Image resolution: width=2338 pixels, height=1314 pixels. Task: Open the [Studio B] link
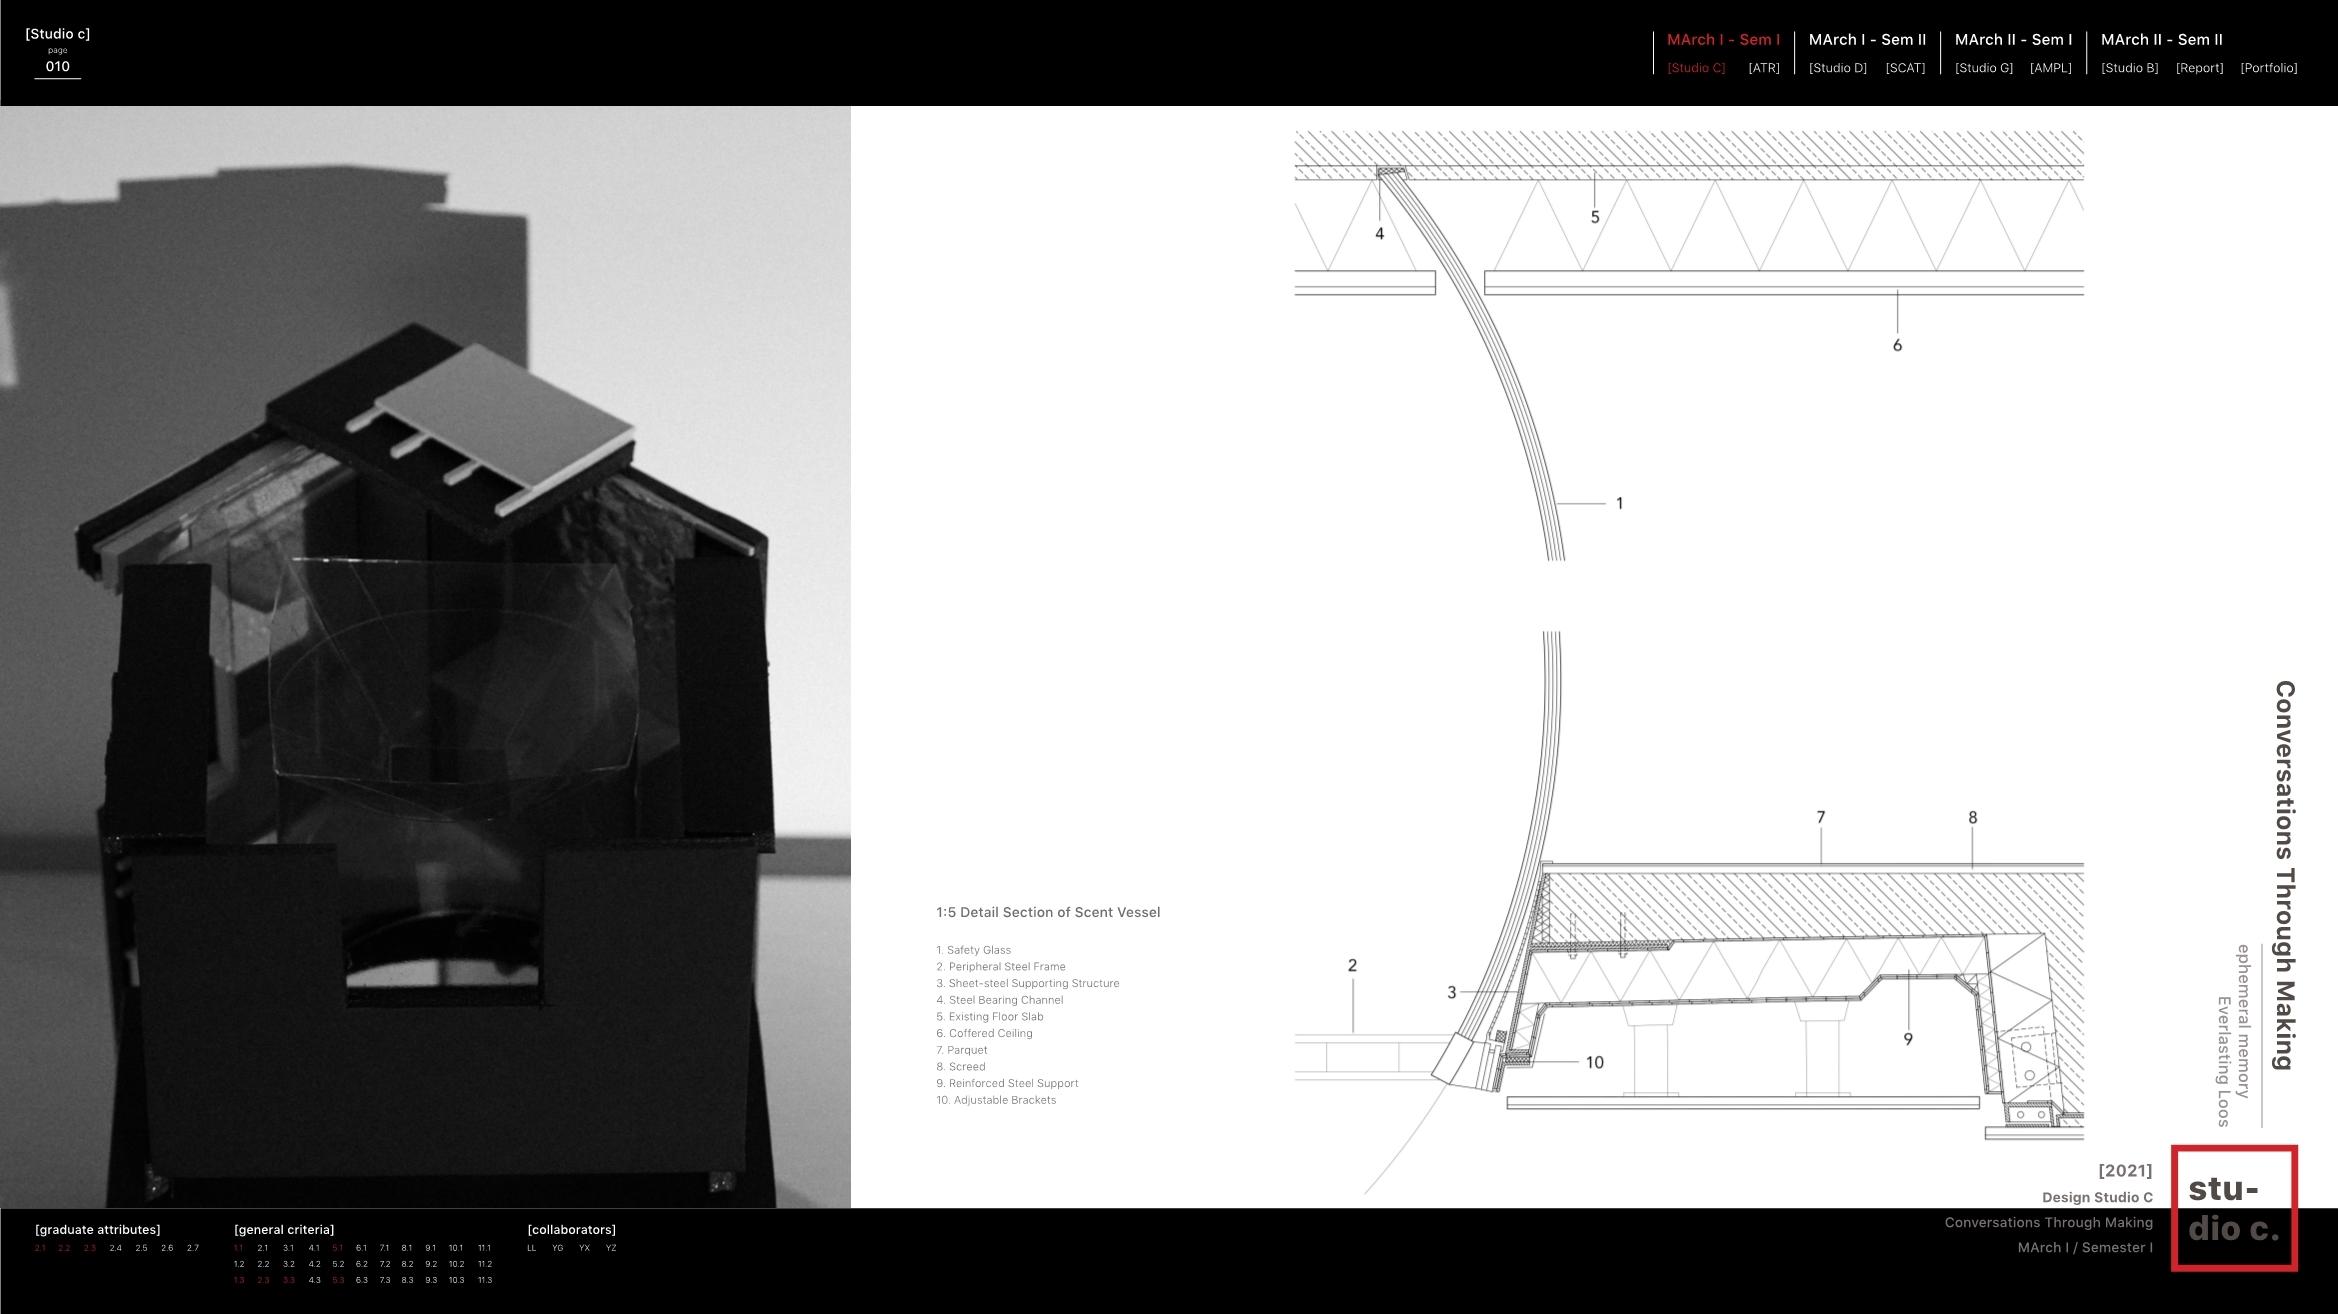coord(2129,68)
